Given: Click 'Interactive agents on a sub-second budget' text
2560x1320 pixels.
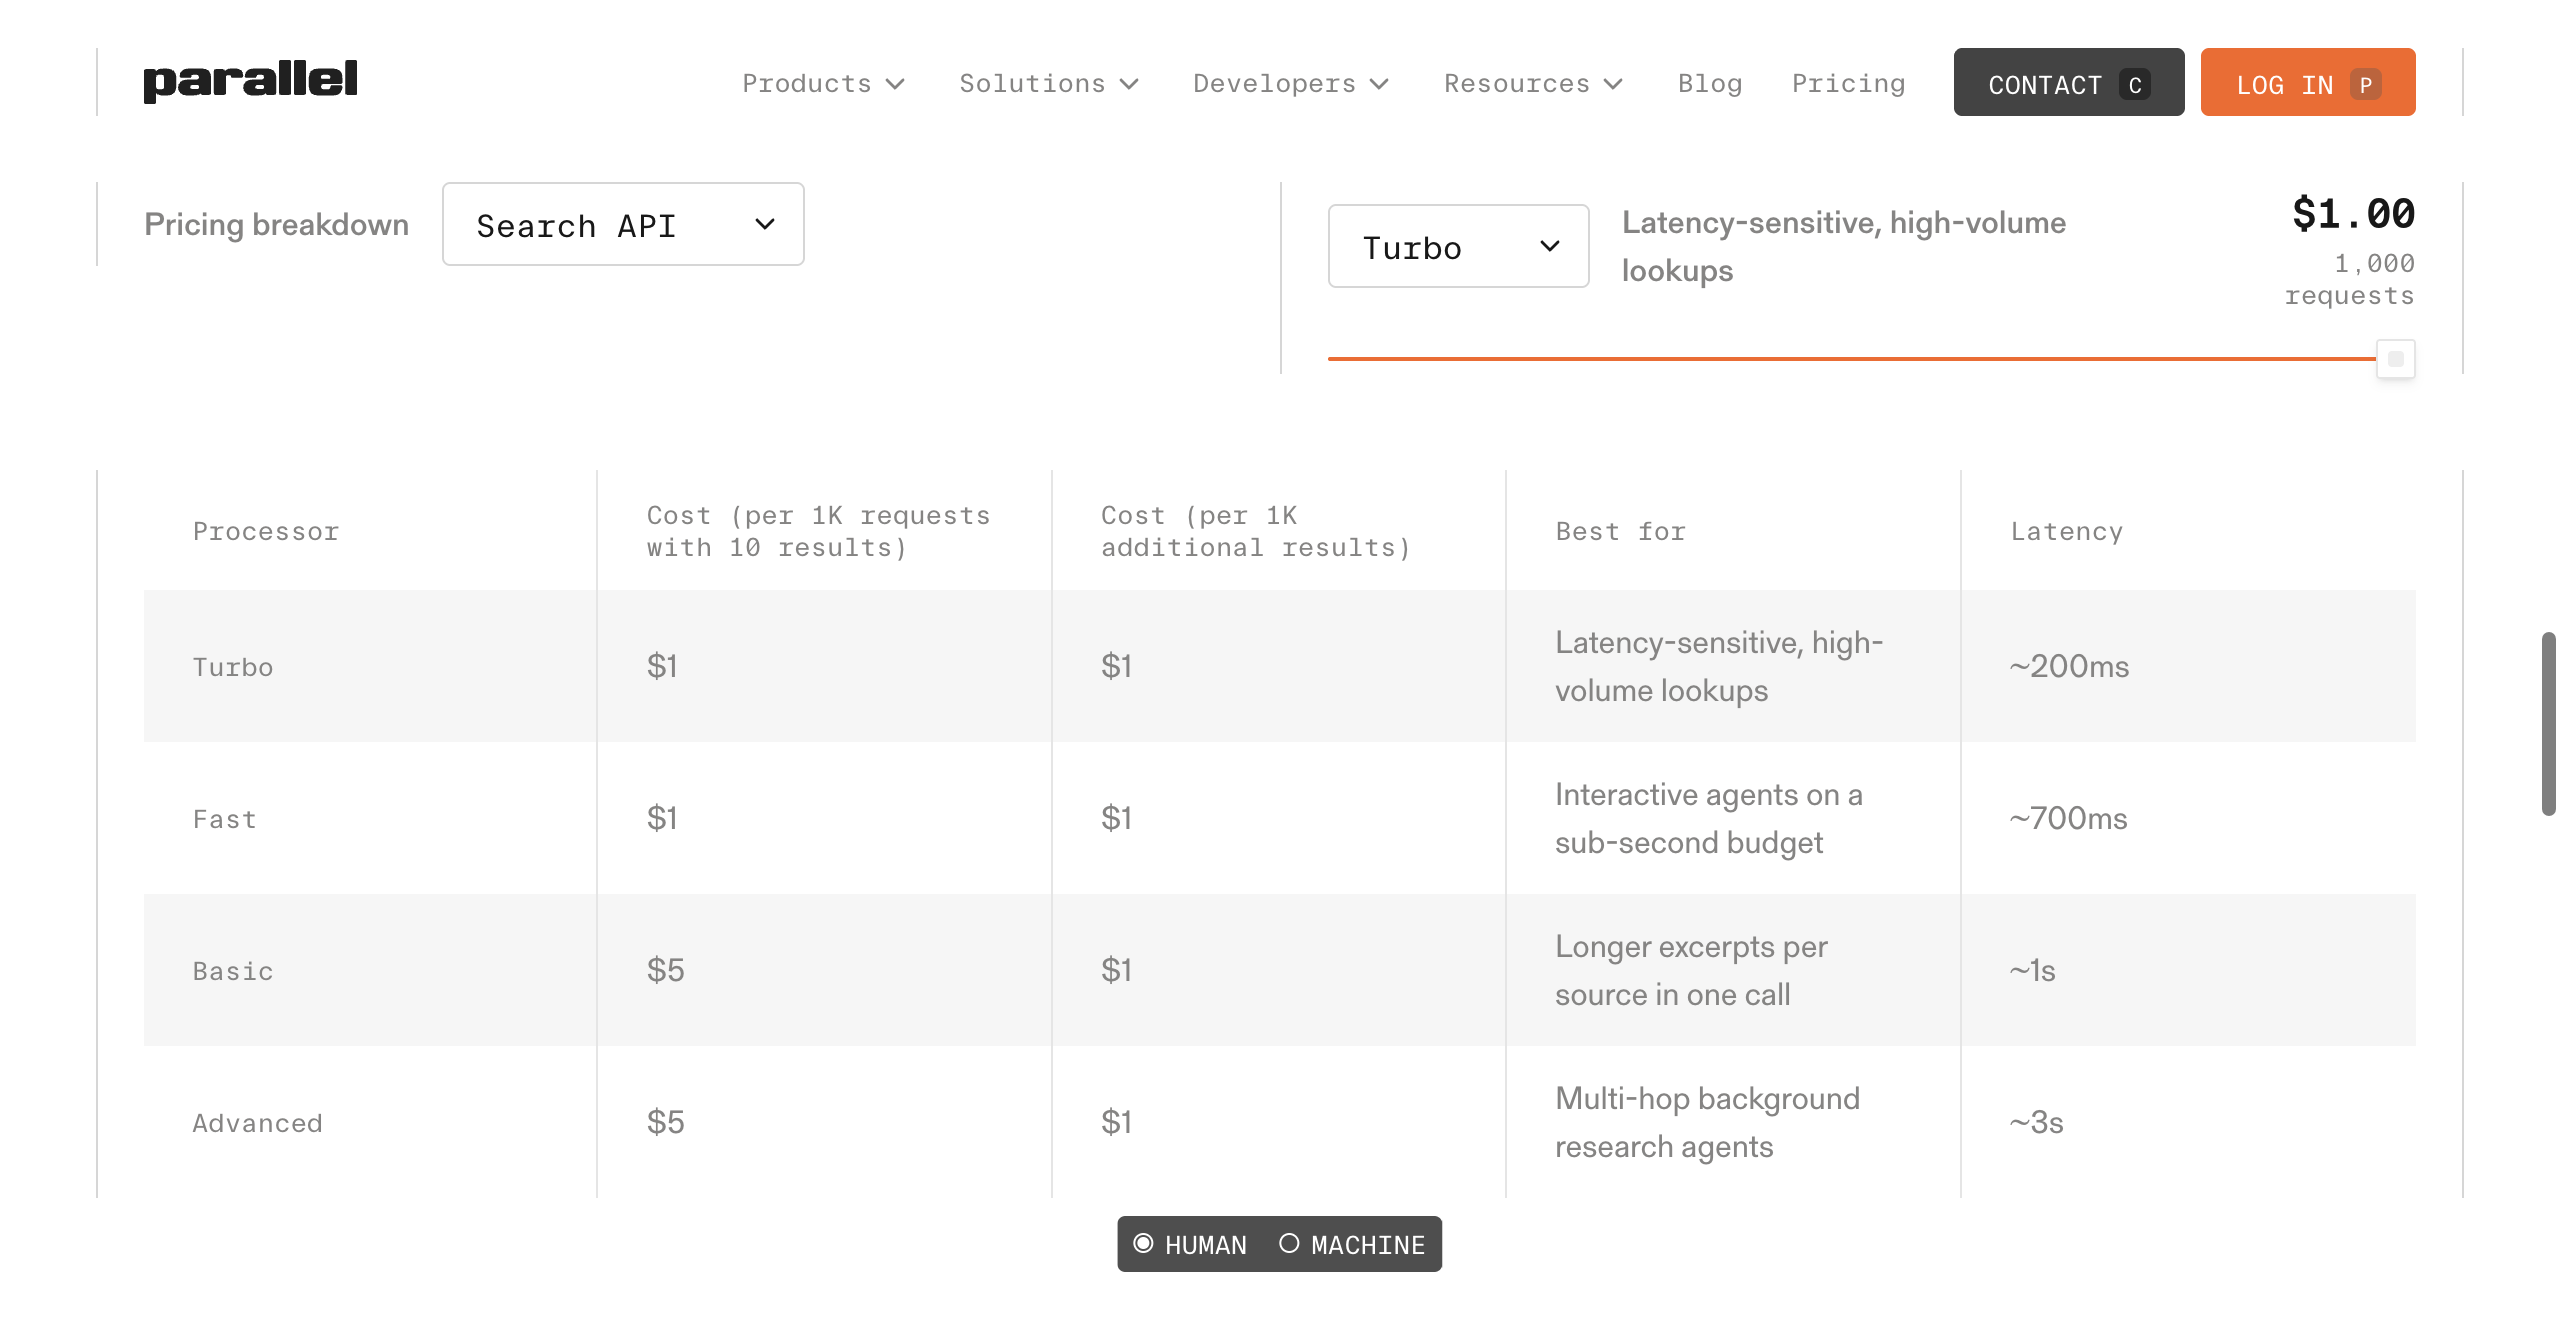Looking at the screenshot, I should 1708,818.
